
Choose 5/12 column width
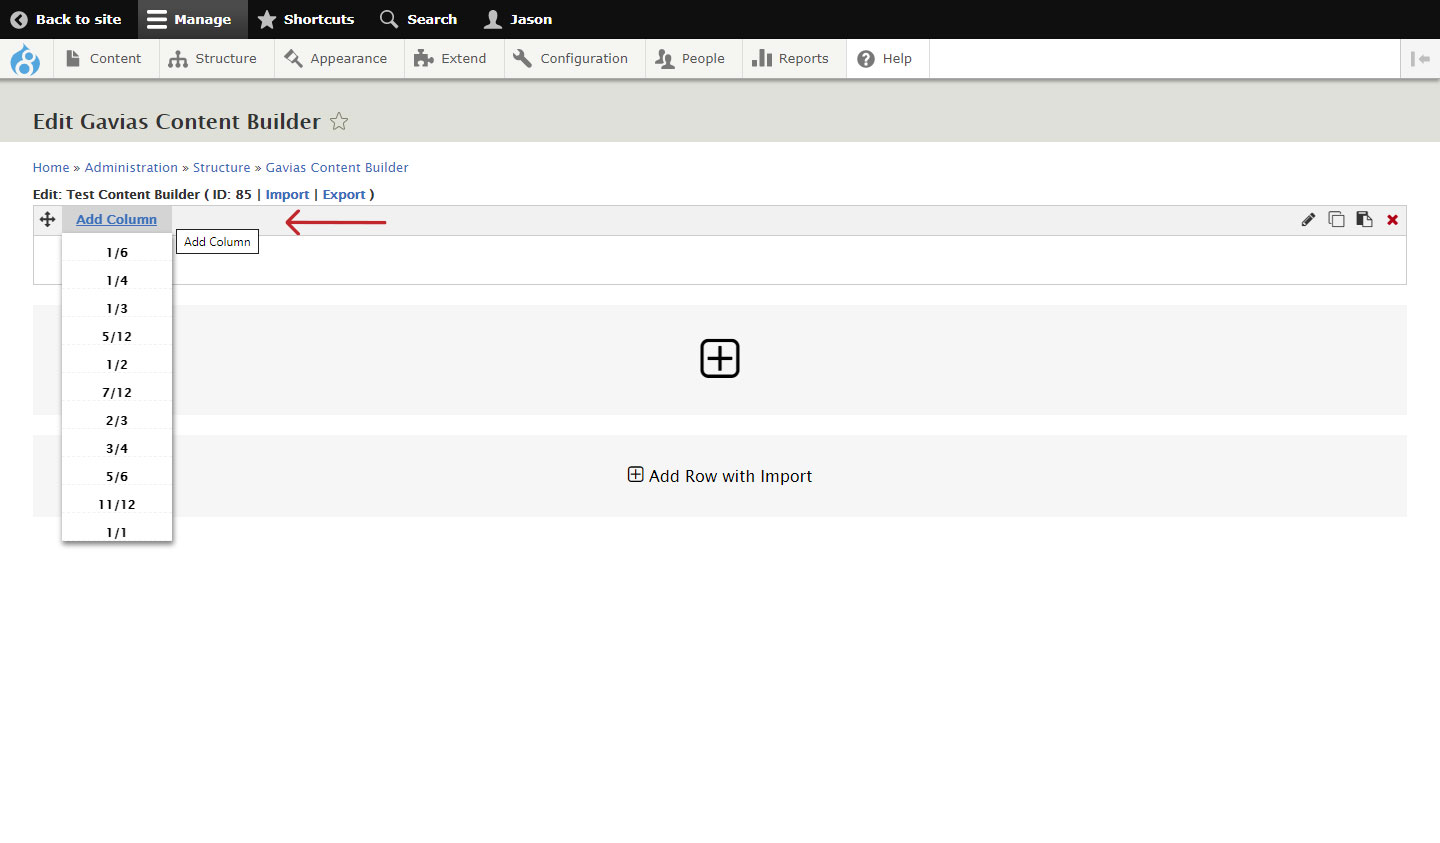117,337
